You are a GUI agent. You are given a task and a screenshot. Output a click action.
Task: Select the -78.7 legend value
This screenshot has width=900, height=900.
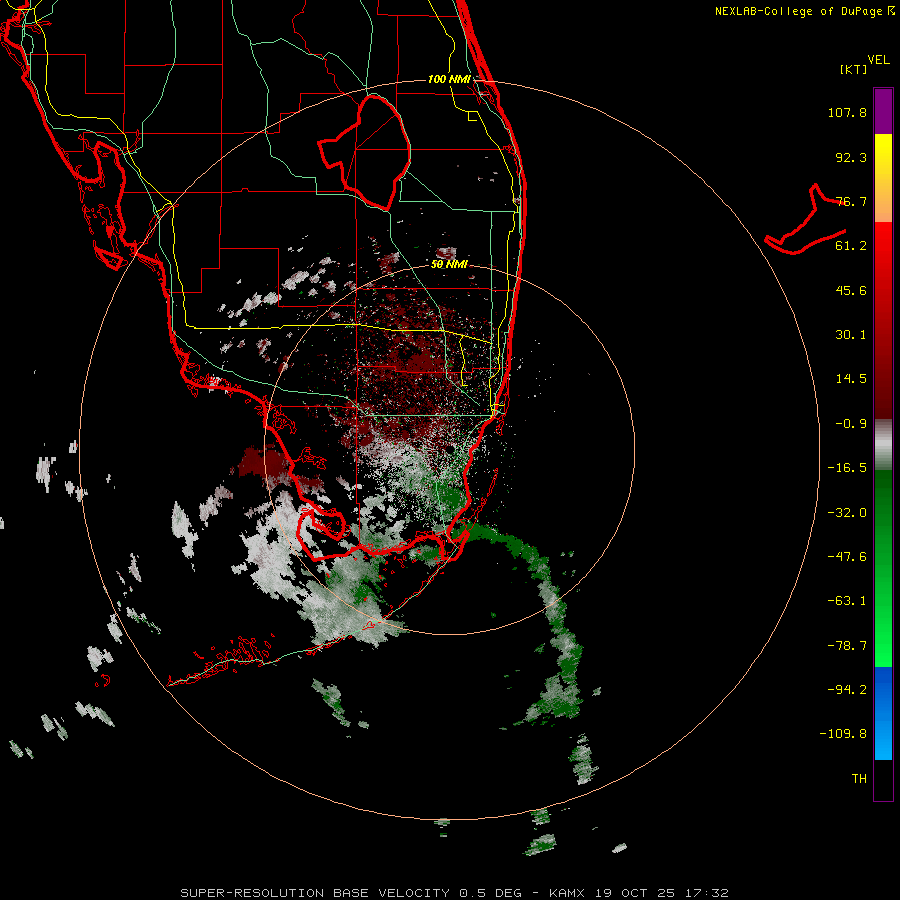(847, 646)
